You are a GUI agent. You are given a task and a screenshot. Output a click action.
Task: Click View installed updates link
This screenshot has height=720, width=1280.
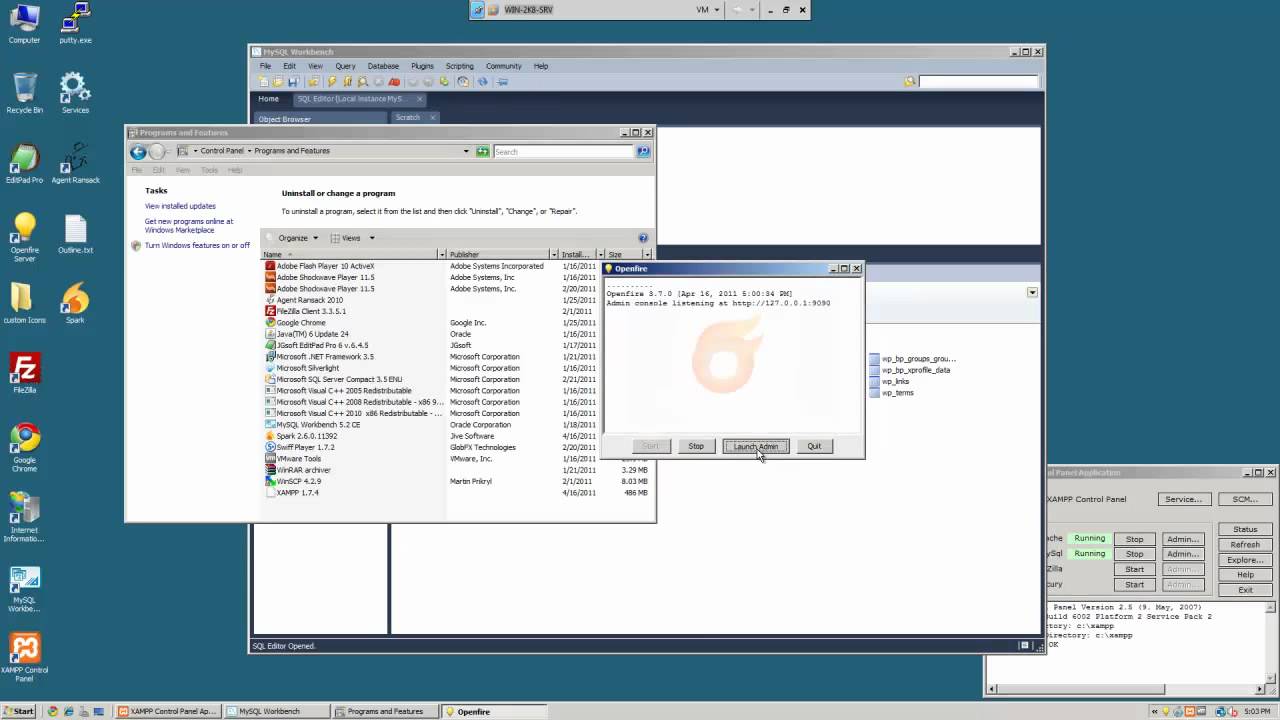click(180, 206)
